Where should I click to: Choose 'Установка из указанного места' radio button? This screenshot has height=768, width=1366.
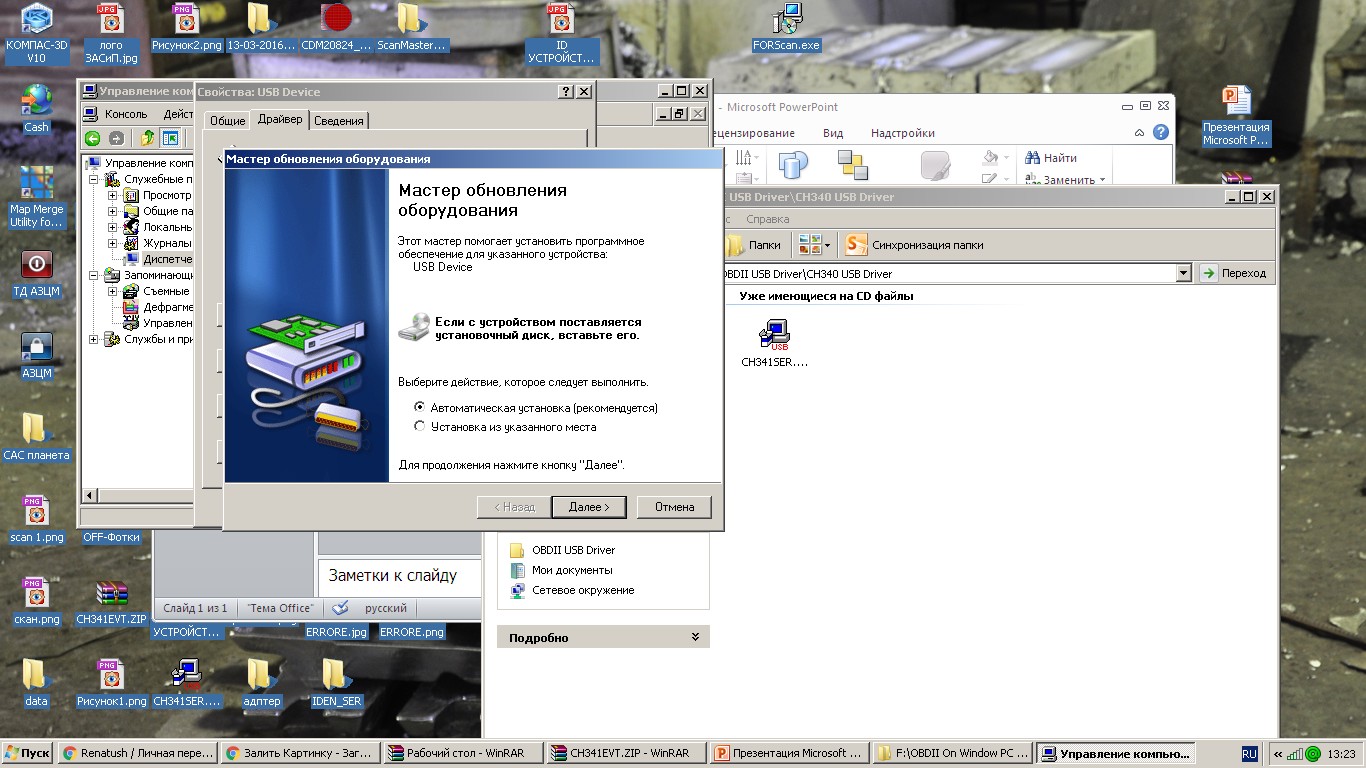(420, 427)
